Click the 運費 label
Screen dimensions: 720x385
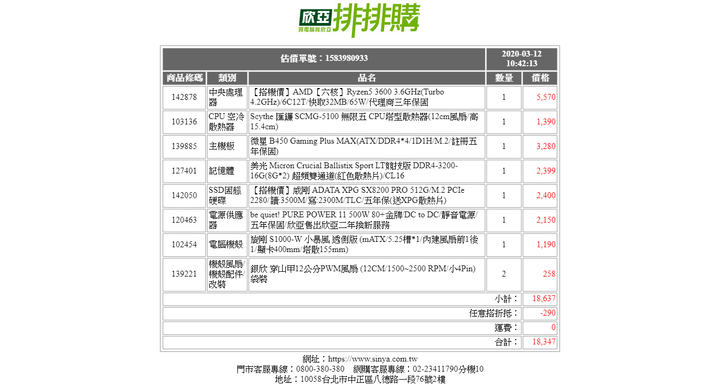[x=506, y=328]
